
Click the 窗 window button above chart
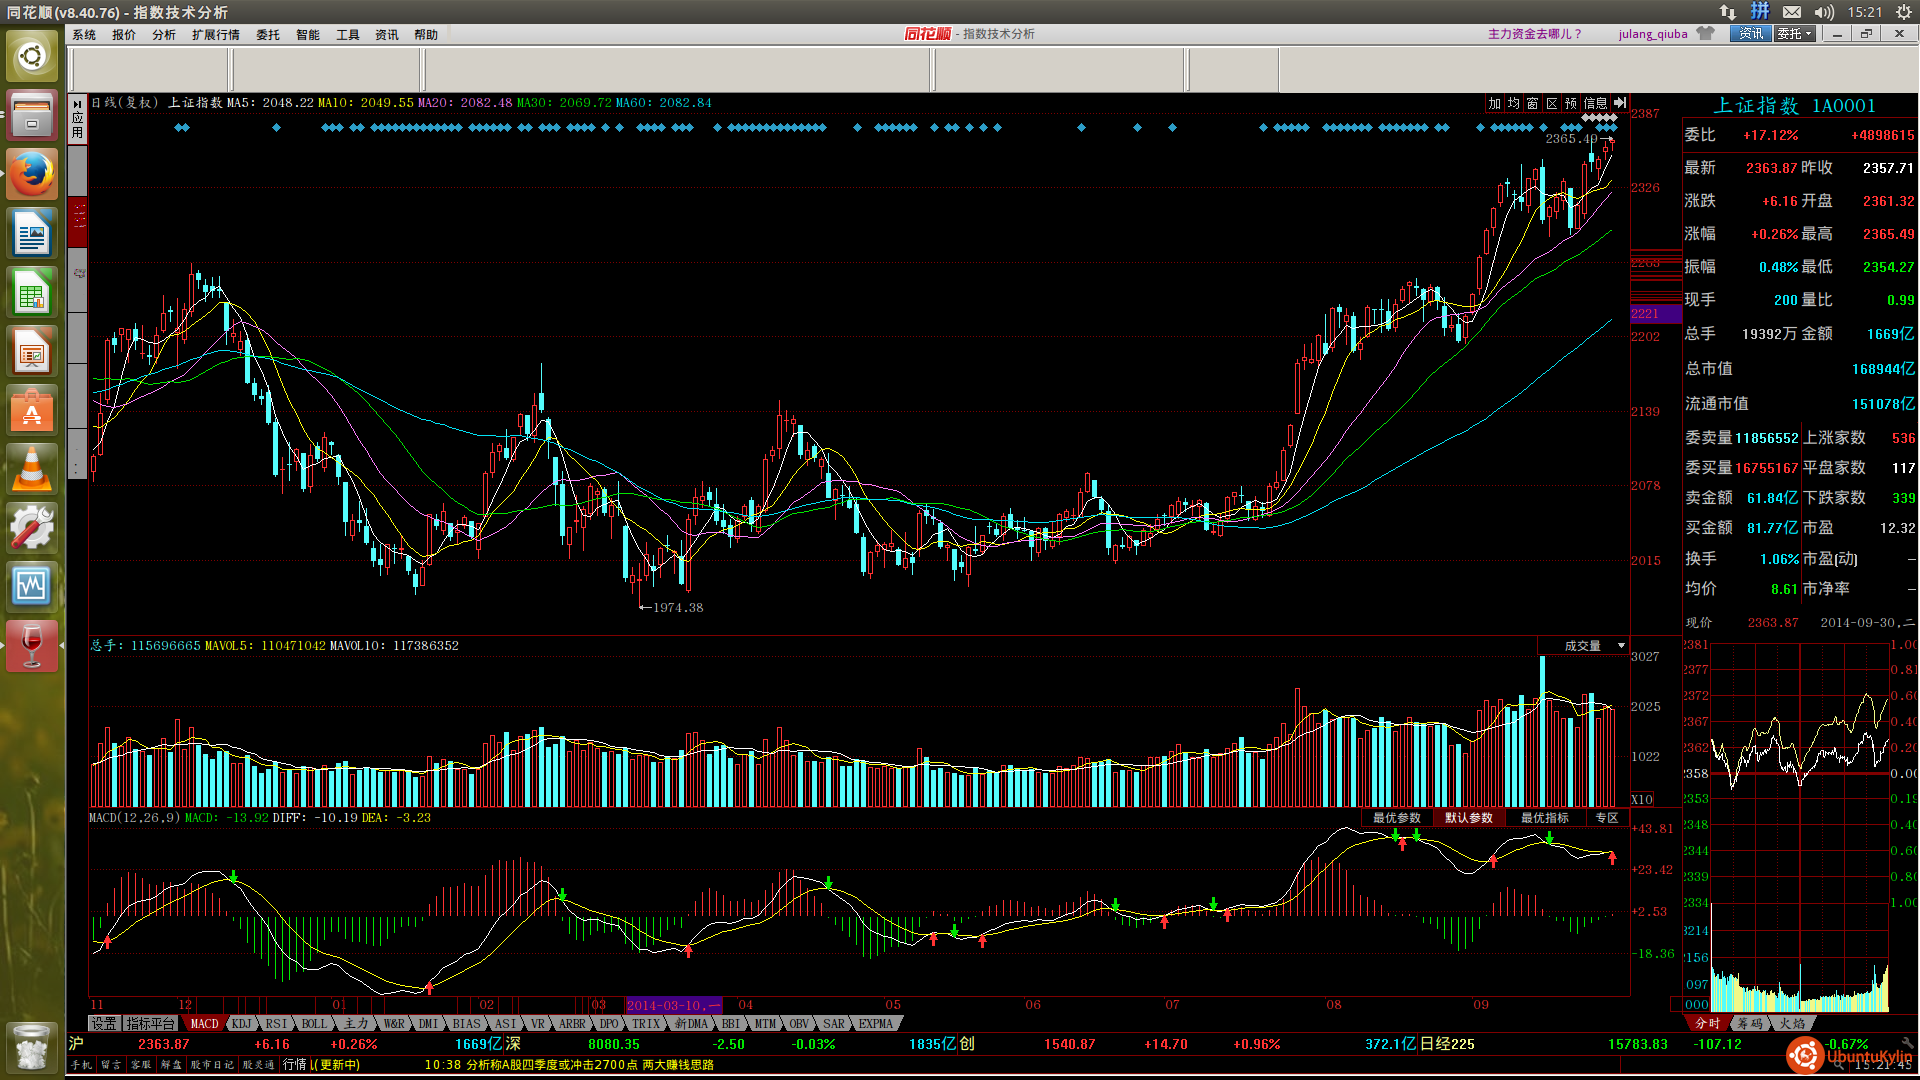click(x=1532, y=103)
